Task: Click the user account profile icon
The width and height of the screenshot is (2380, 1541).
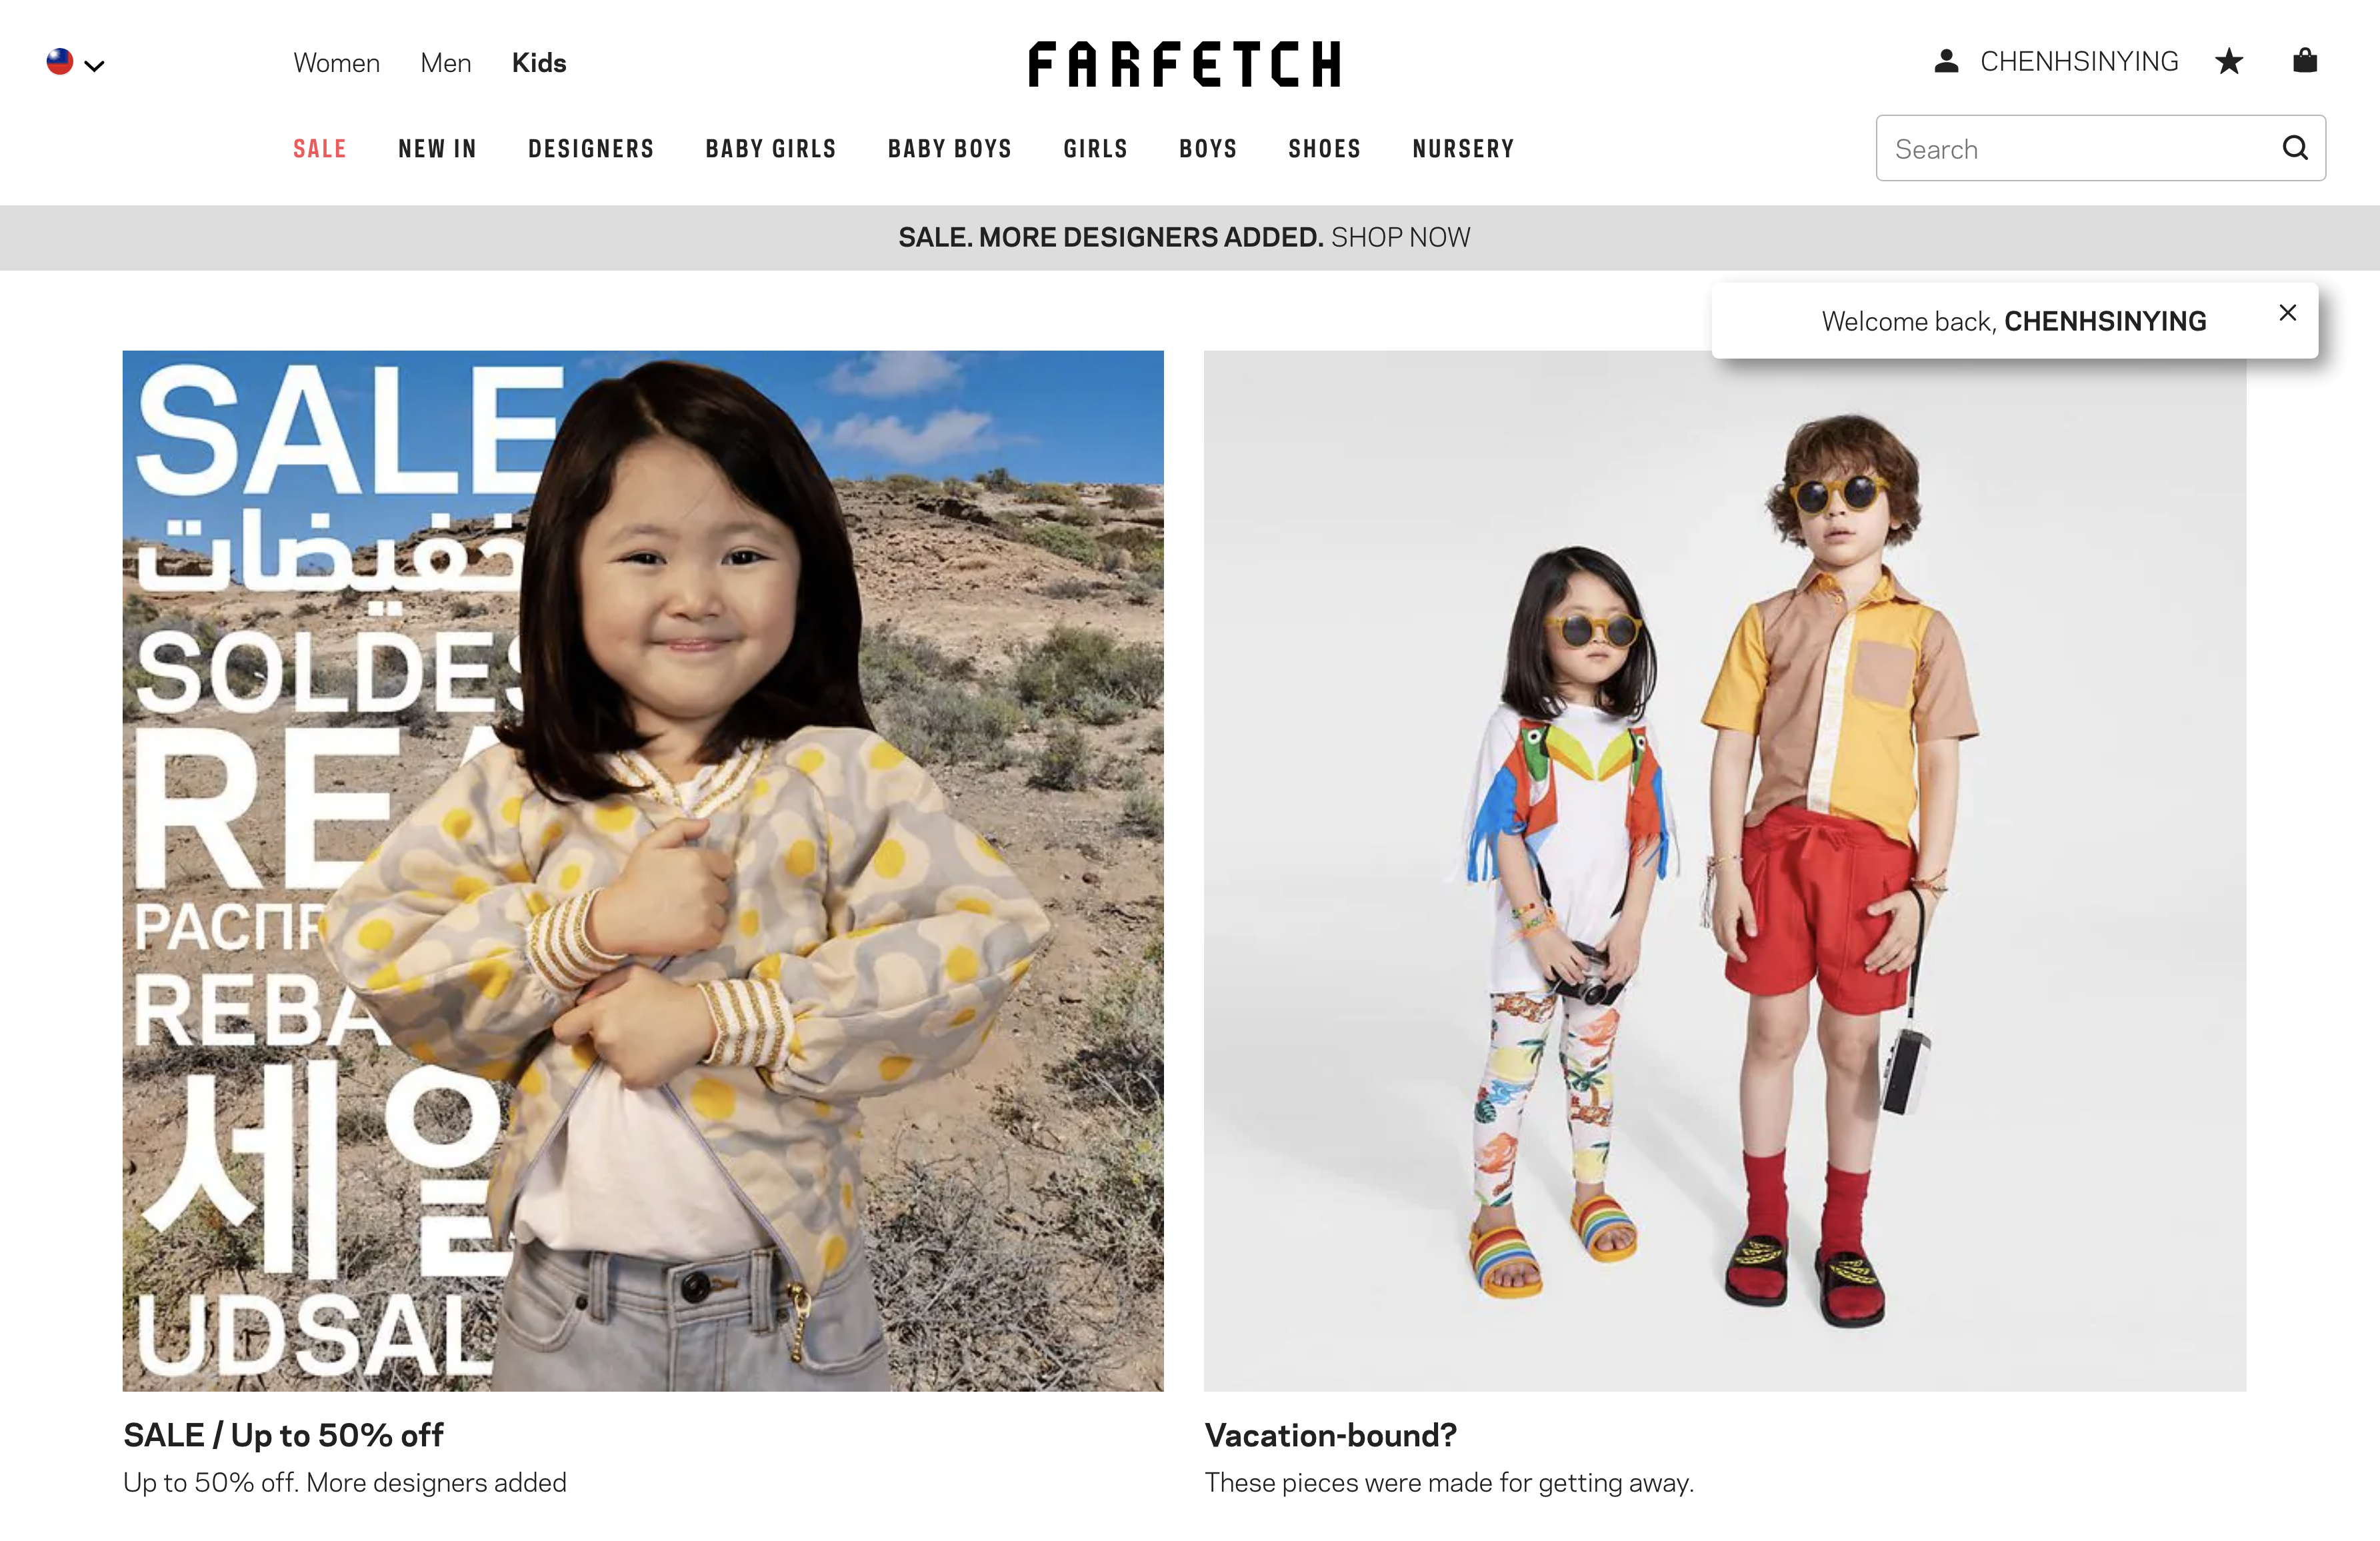Action: tap(1945, 62)
